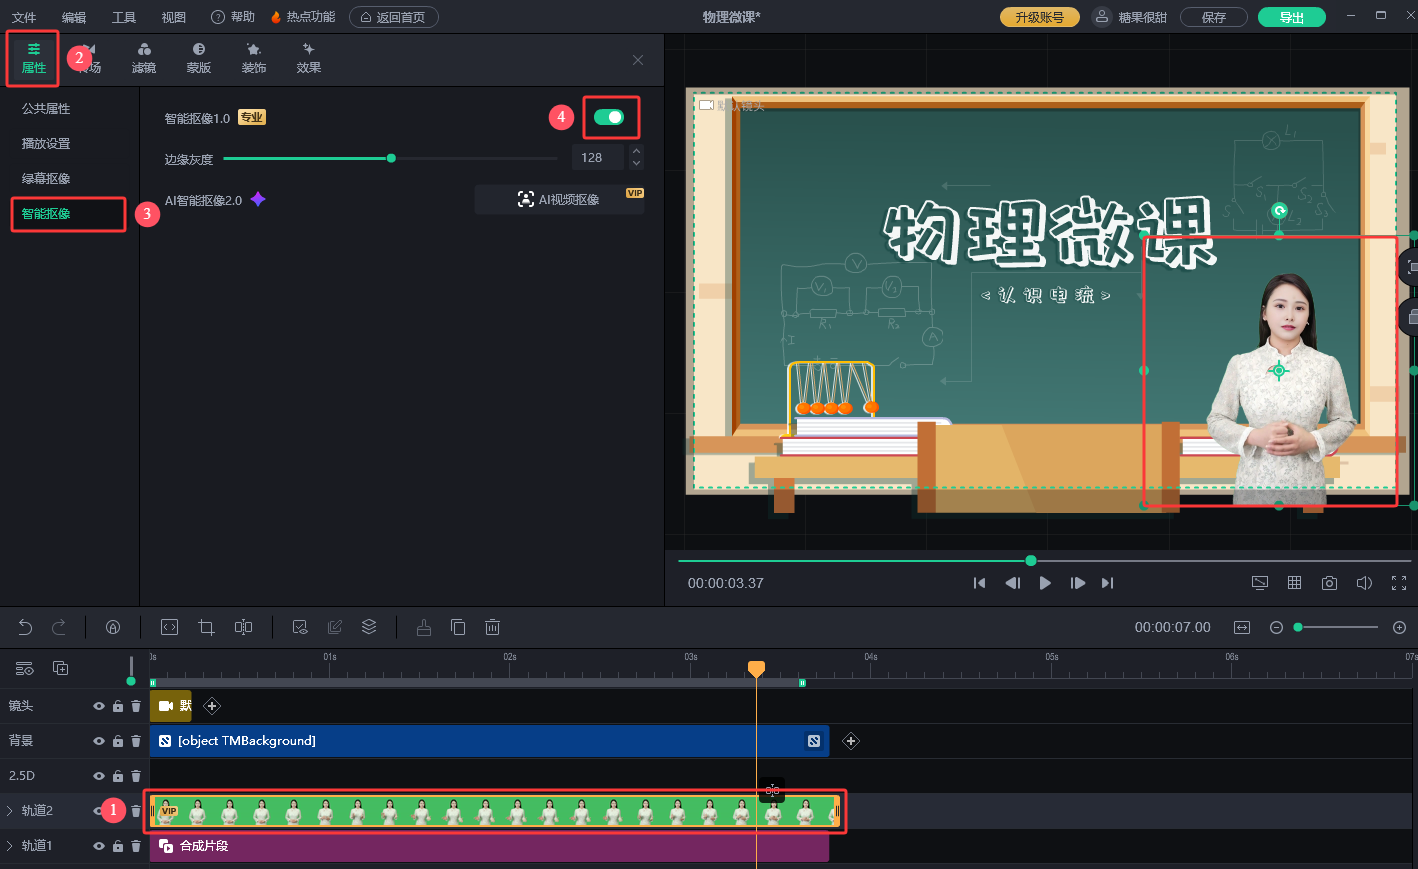Take a snapshot with the camera icon

pyautogui.click(x=1329, y=583)
